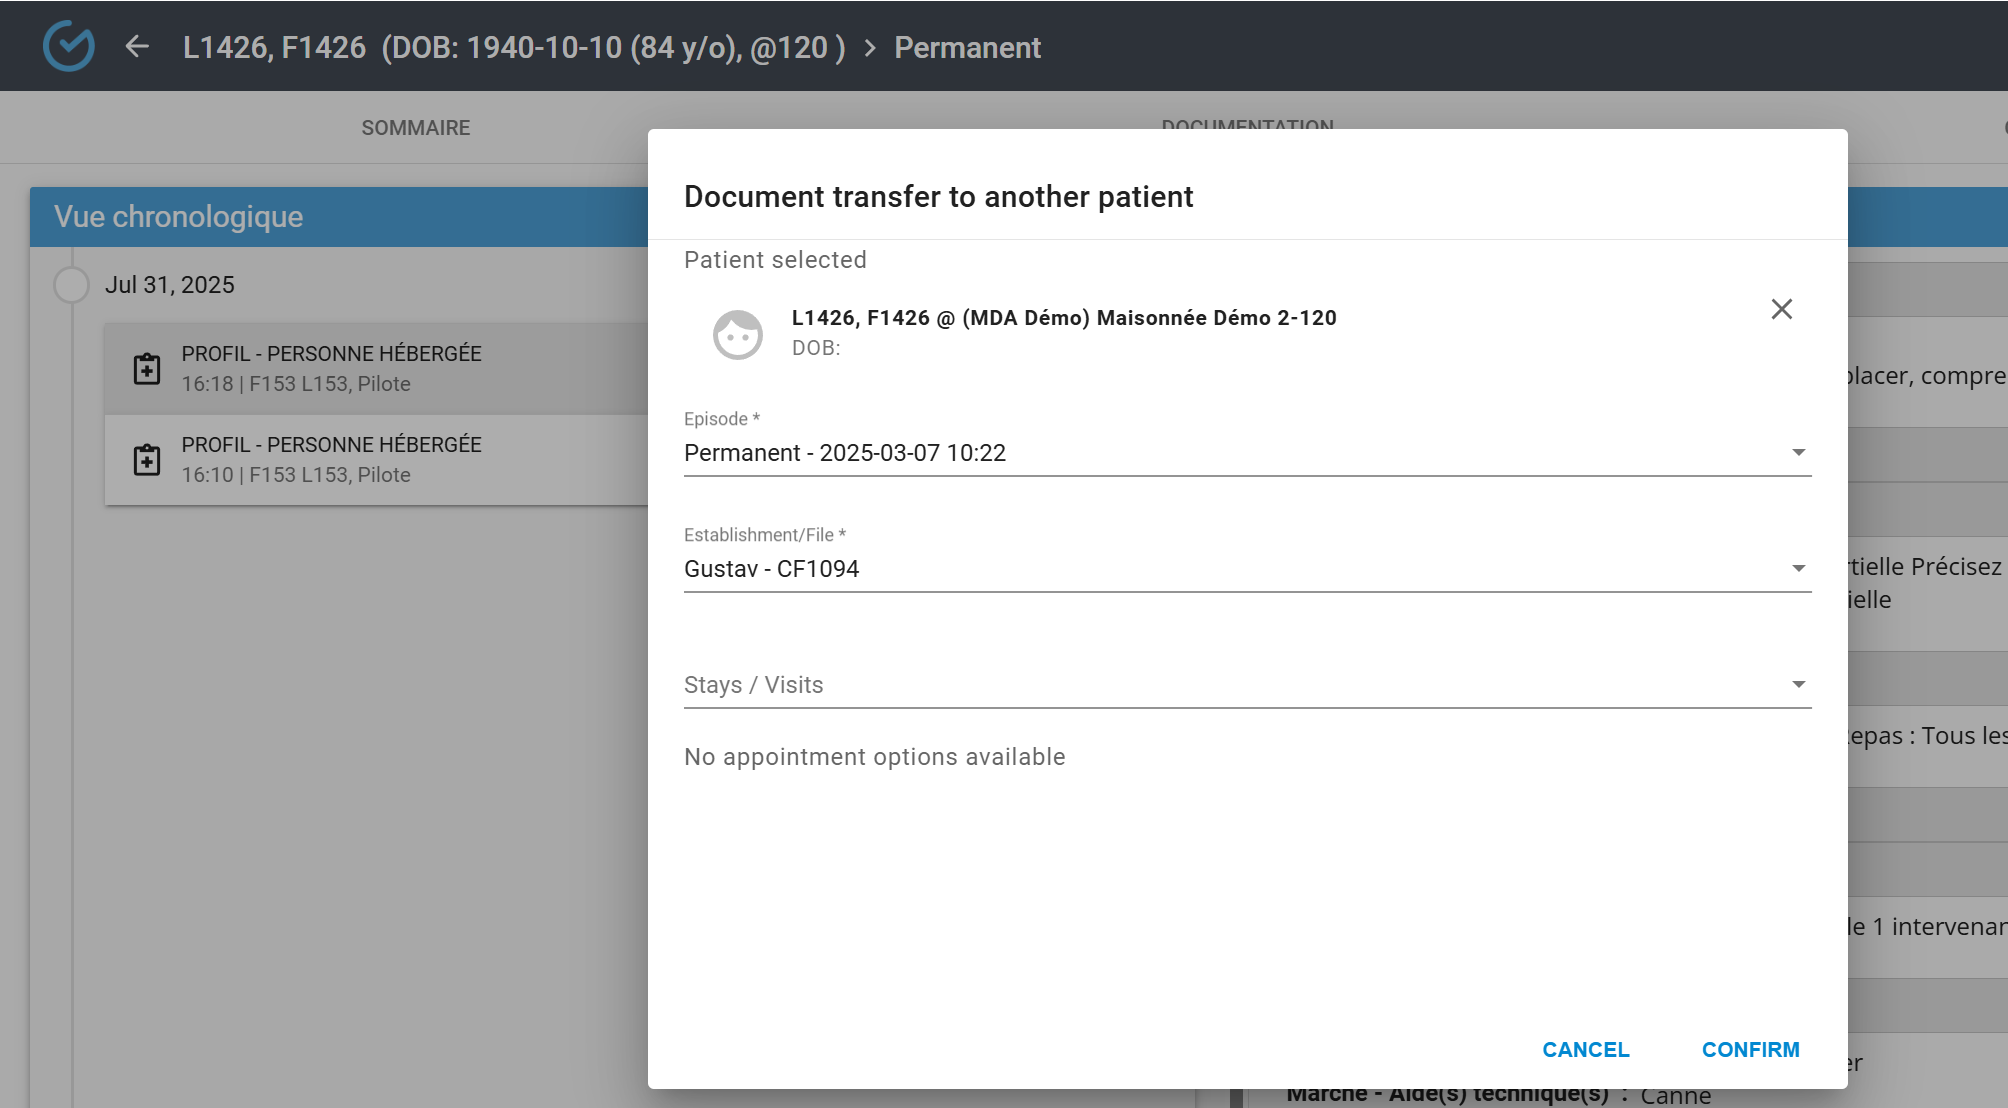The height and width of the screenshot is (1108, 2008).
Task: Click breadcrumb chevron before Permanent
Action: tap(870, 48)
